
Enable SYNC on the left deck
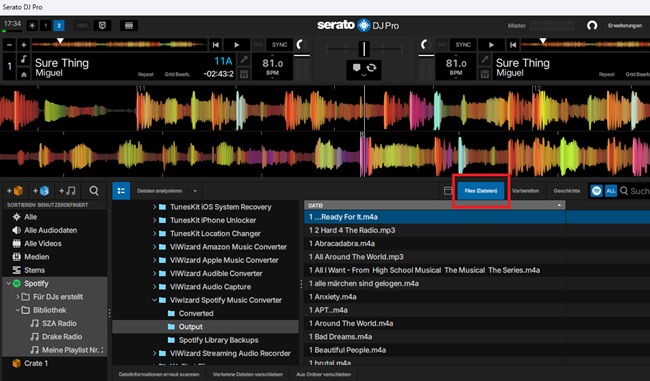(x=279, y=45)
